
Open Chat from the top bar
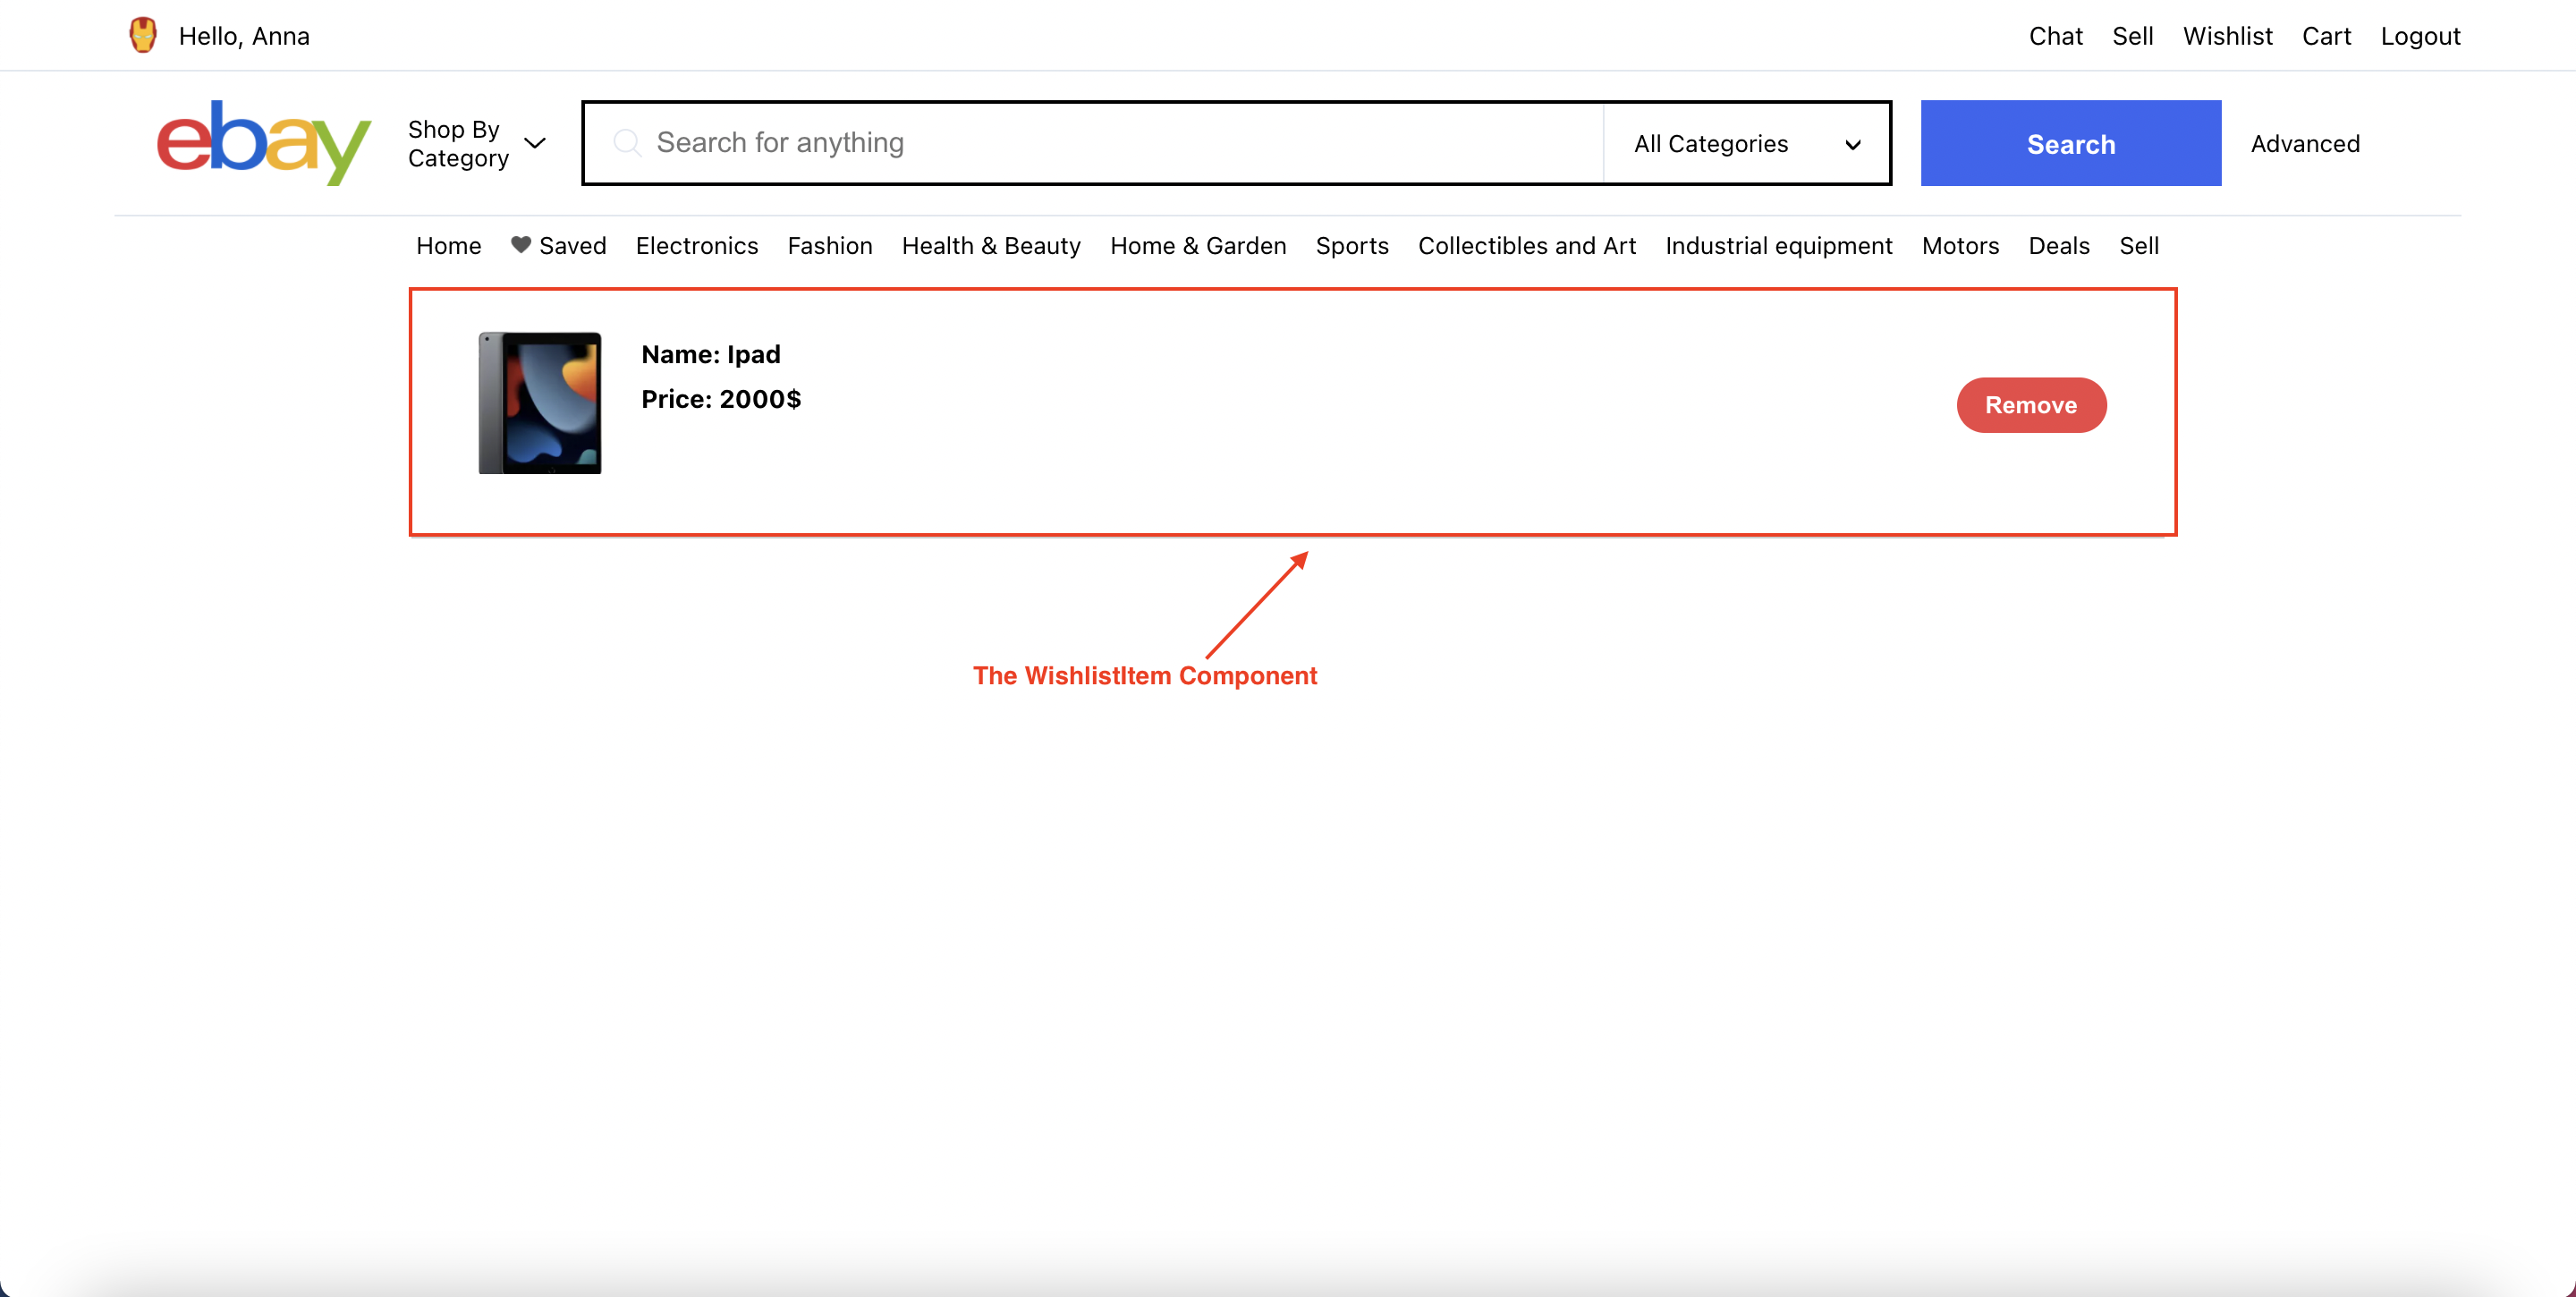click(x=2055, y=36)
